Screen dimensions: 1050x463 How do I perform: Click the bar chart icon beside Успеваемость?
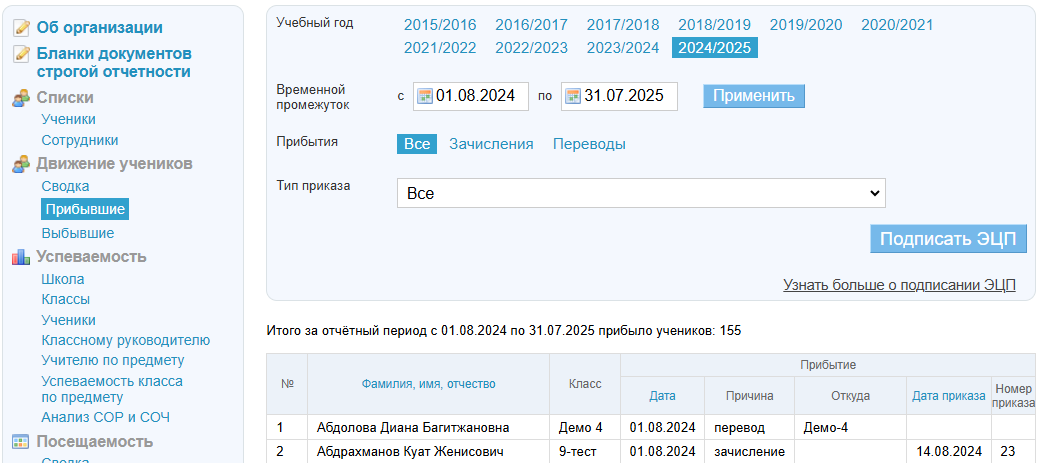tap(21, 257)
